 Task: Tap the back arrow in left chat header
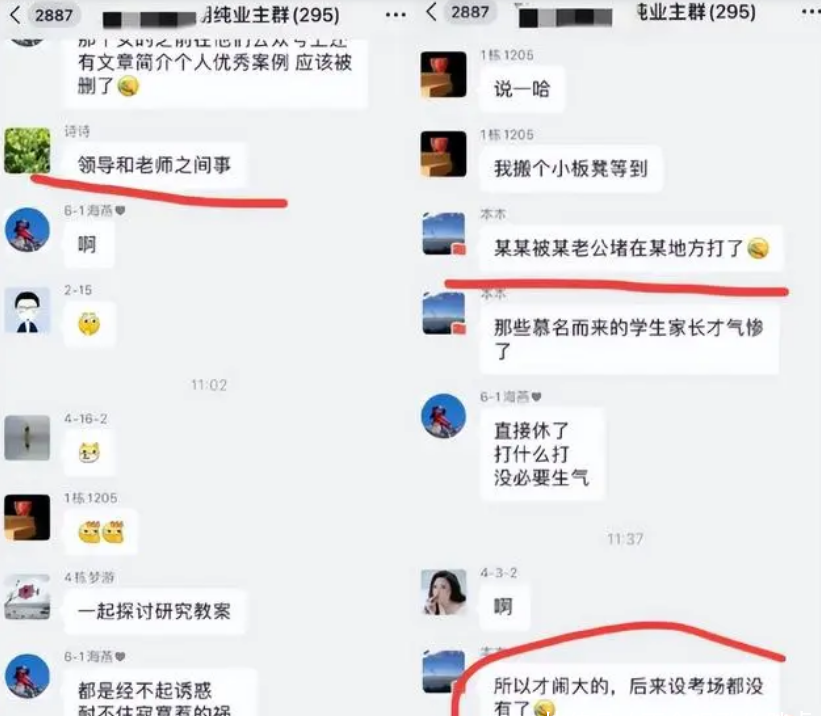(15, 15)
